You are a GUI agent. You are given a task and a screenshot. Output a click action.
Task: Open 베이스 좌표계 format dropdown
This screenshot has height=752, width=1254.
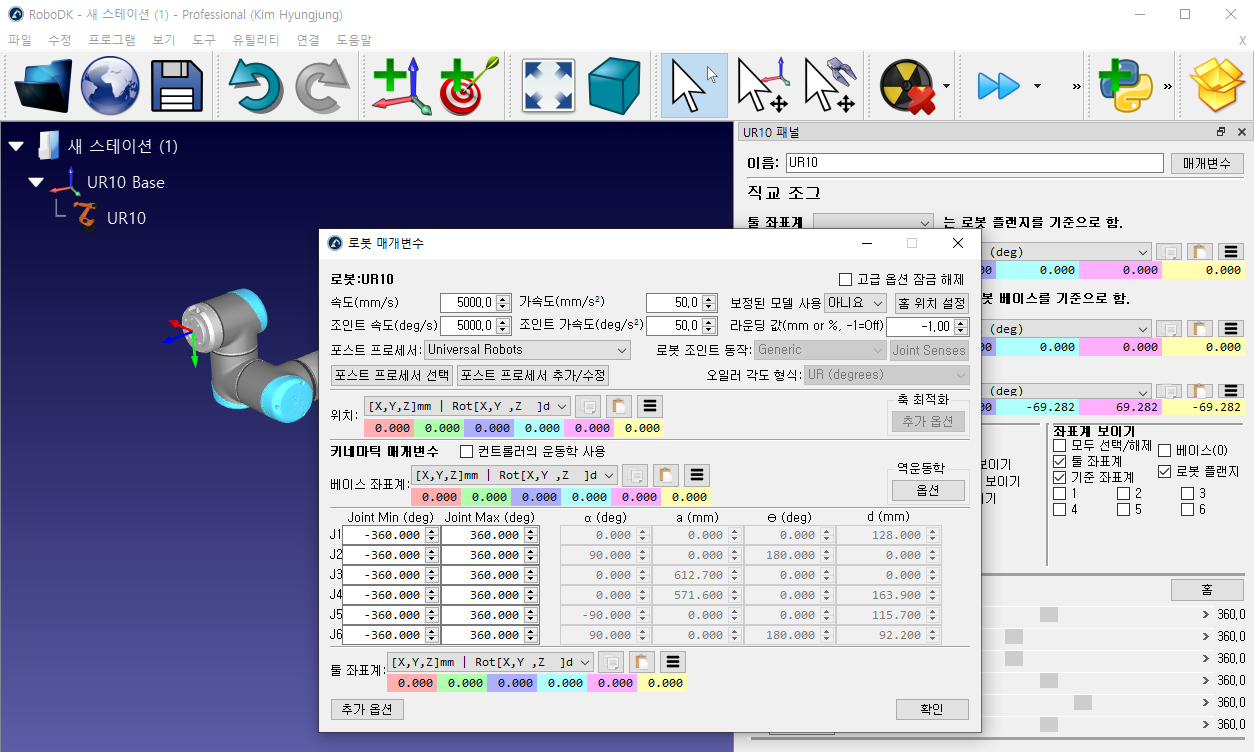click(x=514, y=475)
